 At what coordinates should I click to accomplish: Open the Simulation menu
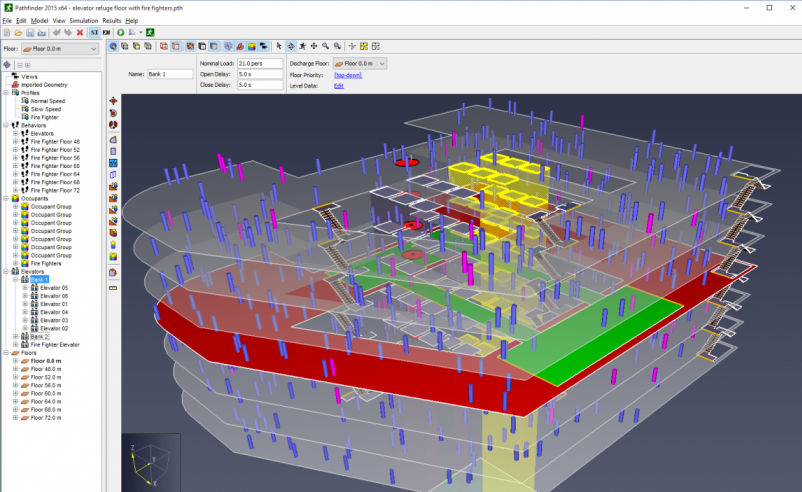point(84,20)
